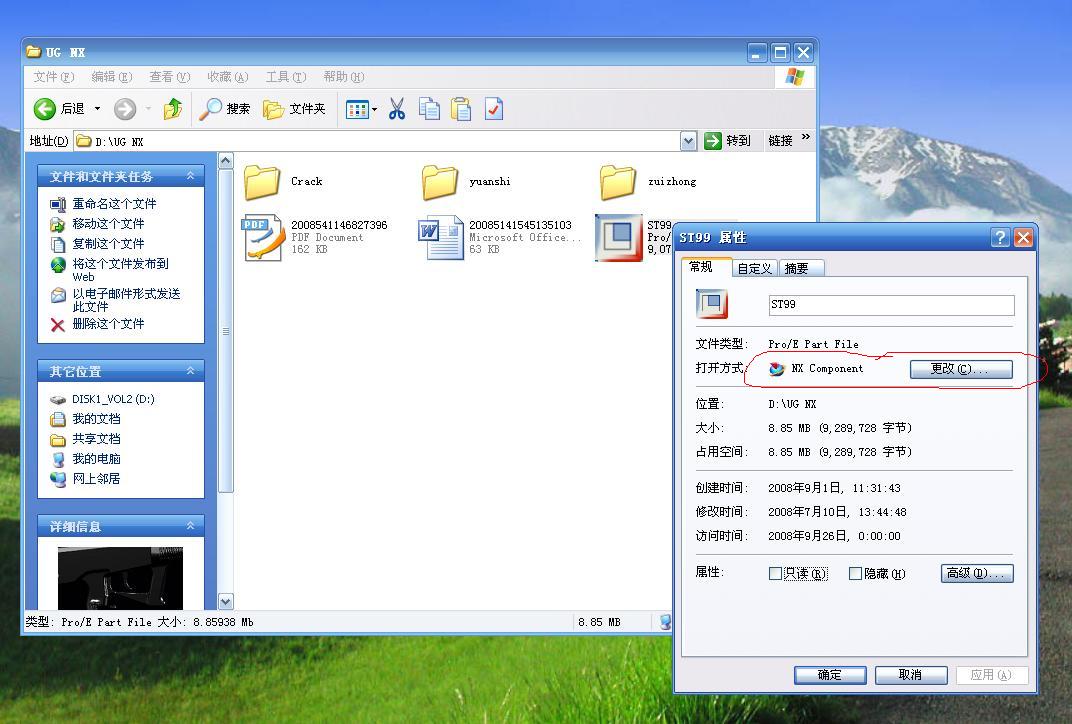
Task: Toggle the 文件夹 folders pane
Action: point(295,109)
